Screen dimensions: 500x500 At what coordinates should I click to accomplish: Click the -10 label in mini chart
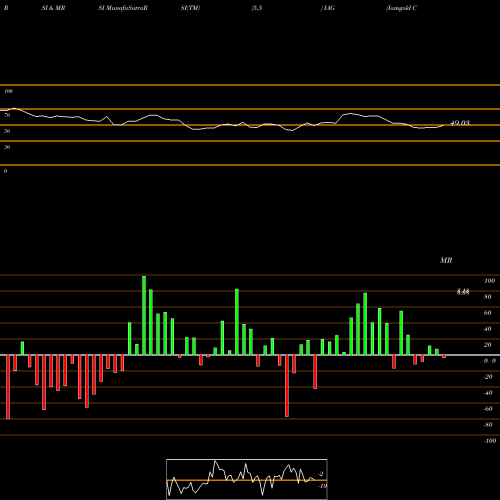pyautogui.click(x=322, y=486)
